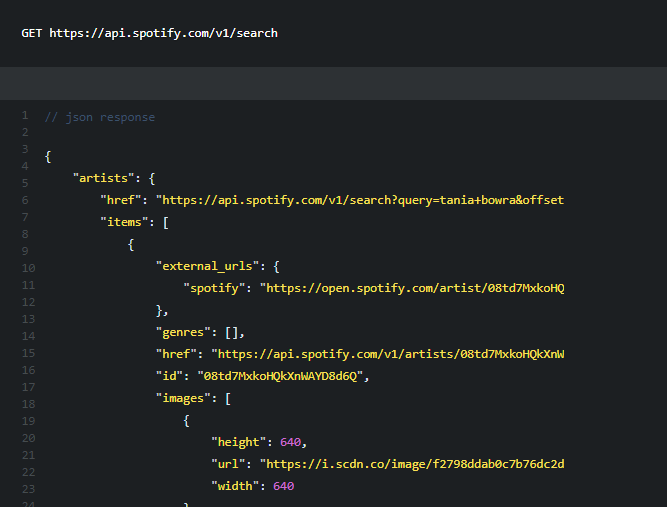667x507 pixels.
Task: Open the i.scdn.co image URL
Action: point(412,464)
